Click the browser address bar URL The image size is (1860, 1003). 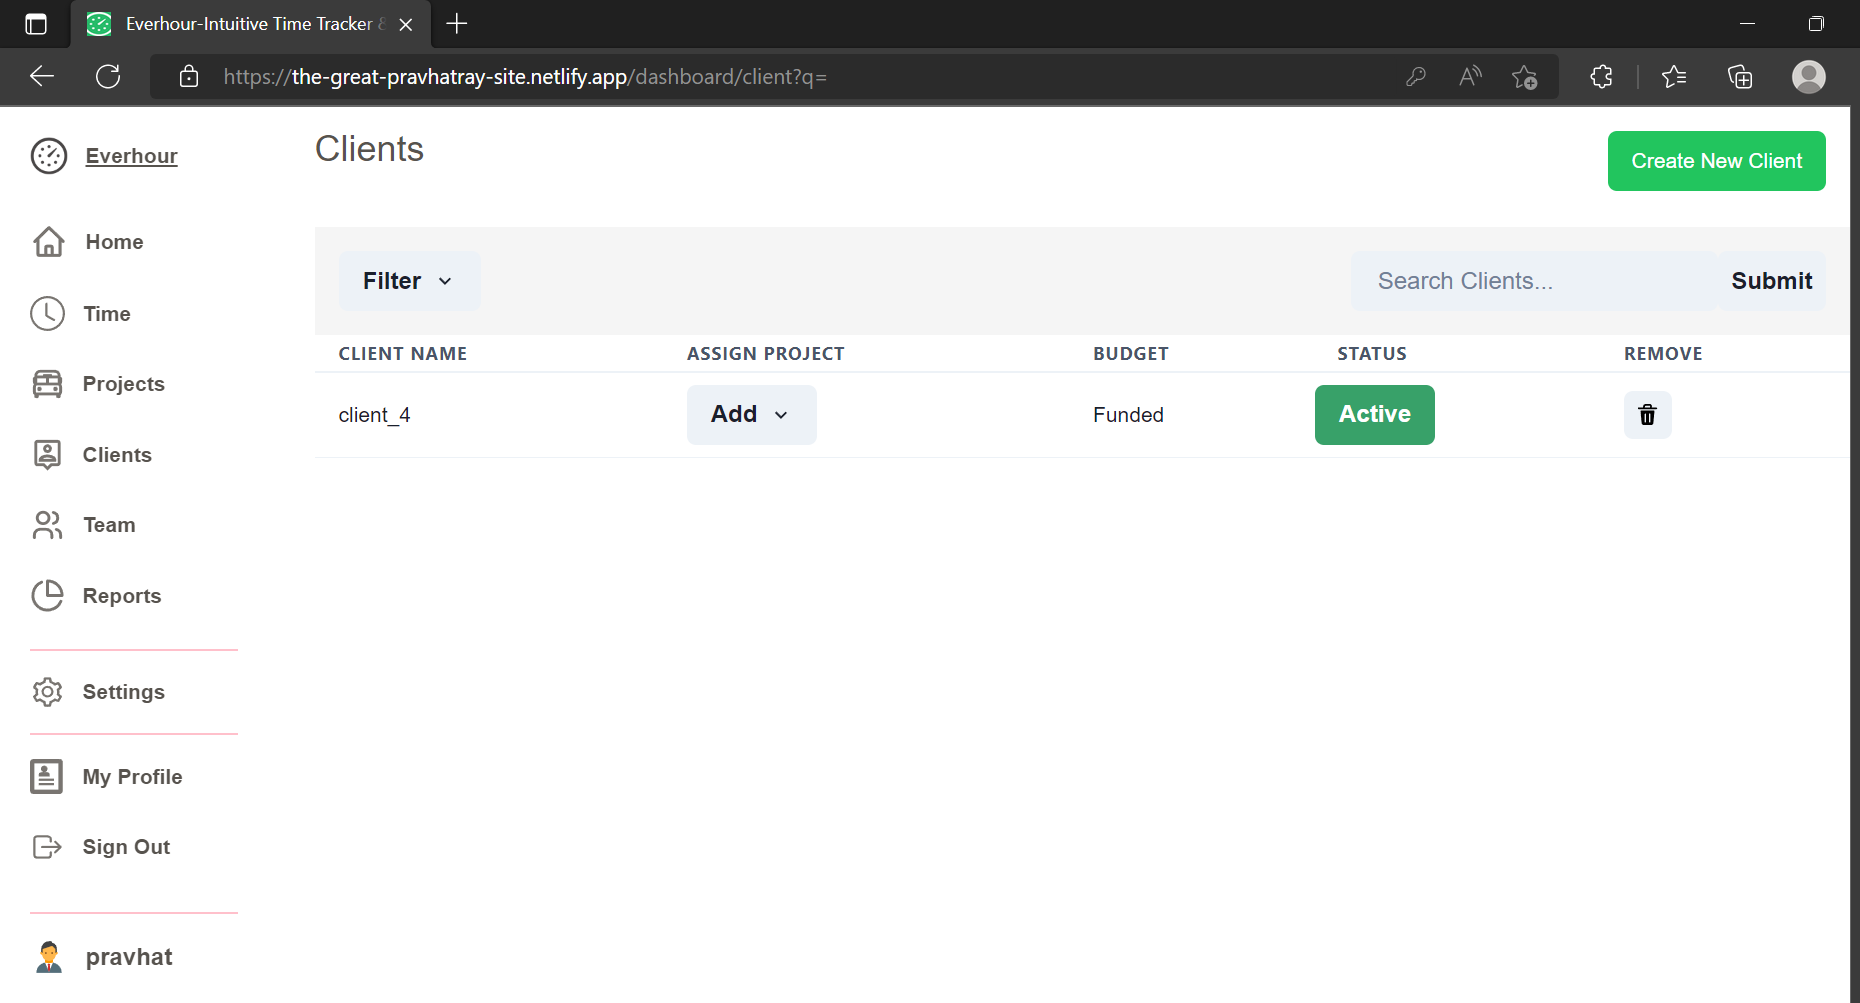coord(525,77)
